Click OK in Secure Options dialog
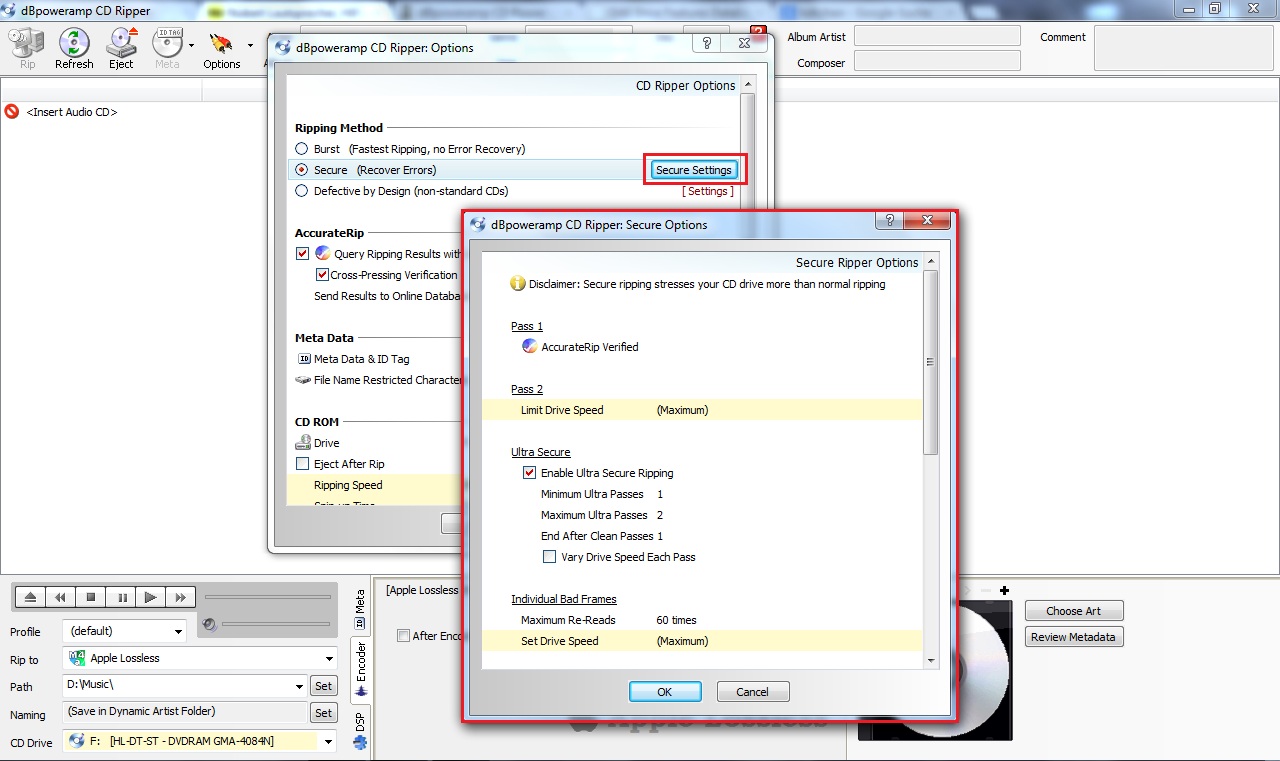This screenshot has width=1280, height=761. [x=664, y=691]
